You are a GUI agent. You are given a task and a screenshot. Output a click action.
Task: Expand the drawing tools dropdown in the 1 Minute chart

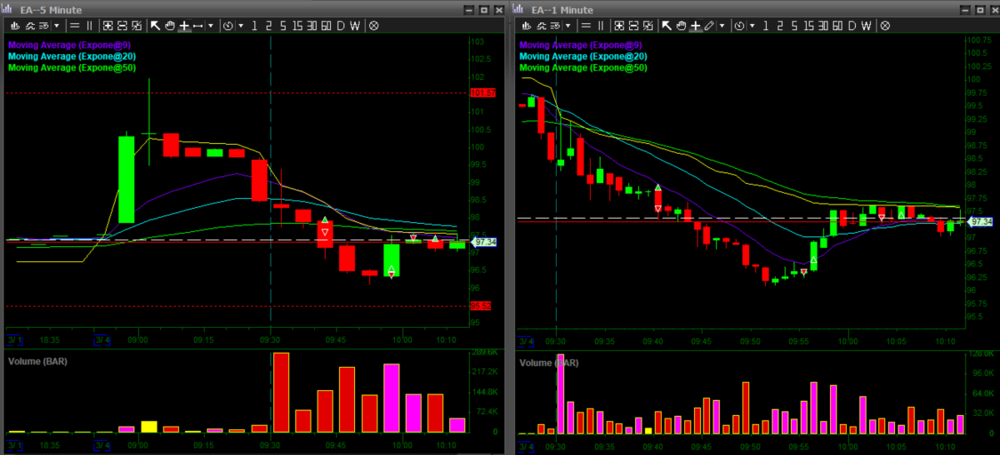(721, 25)
